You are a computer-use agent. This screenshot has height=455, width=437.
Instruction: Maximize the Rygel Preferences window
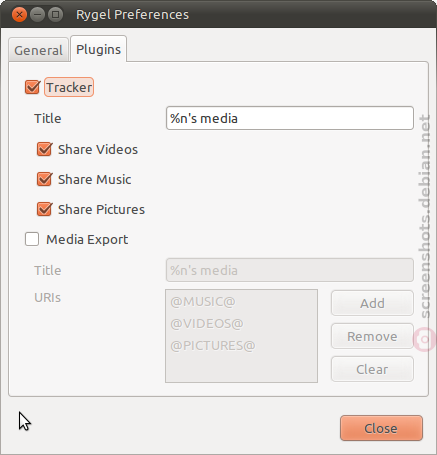[55, 15]
